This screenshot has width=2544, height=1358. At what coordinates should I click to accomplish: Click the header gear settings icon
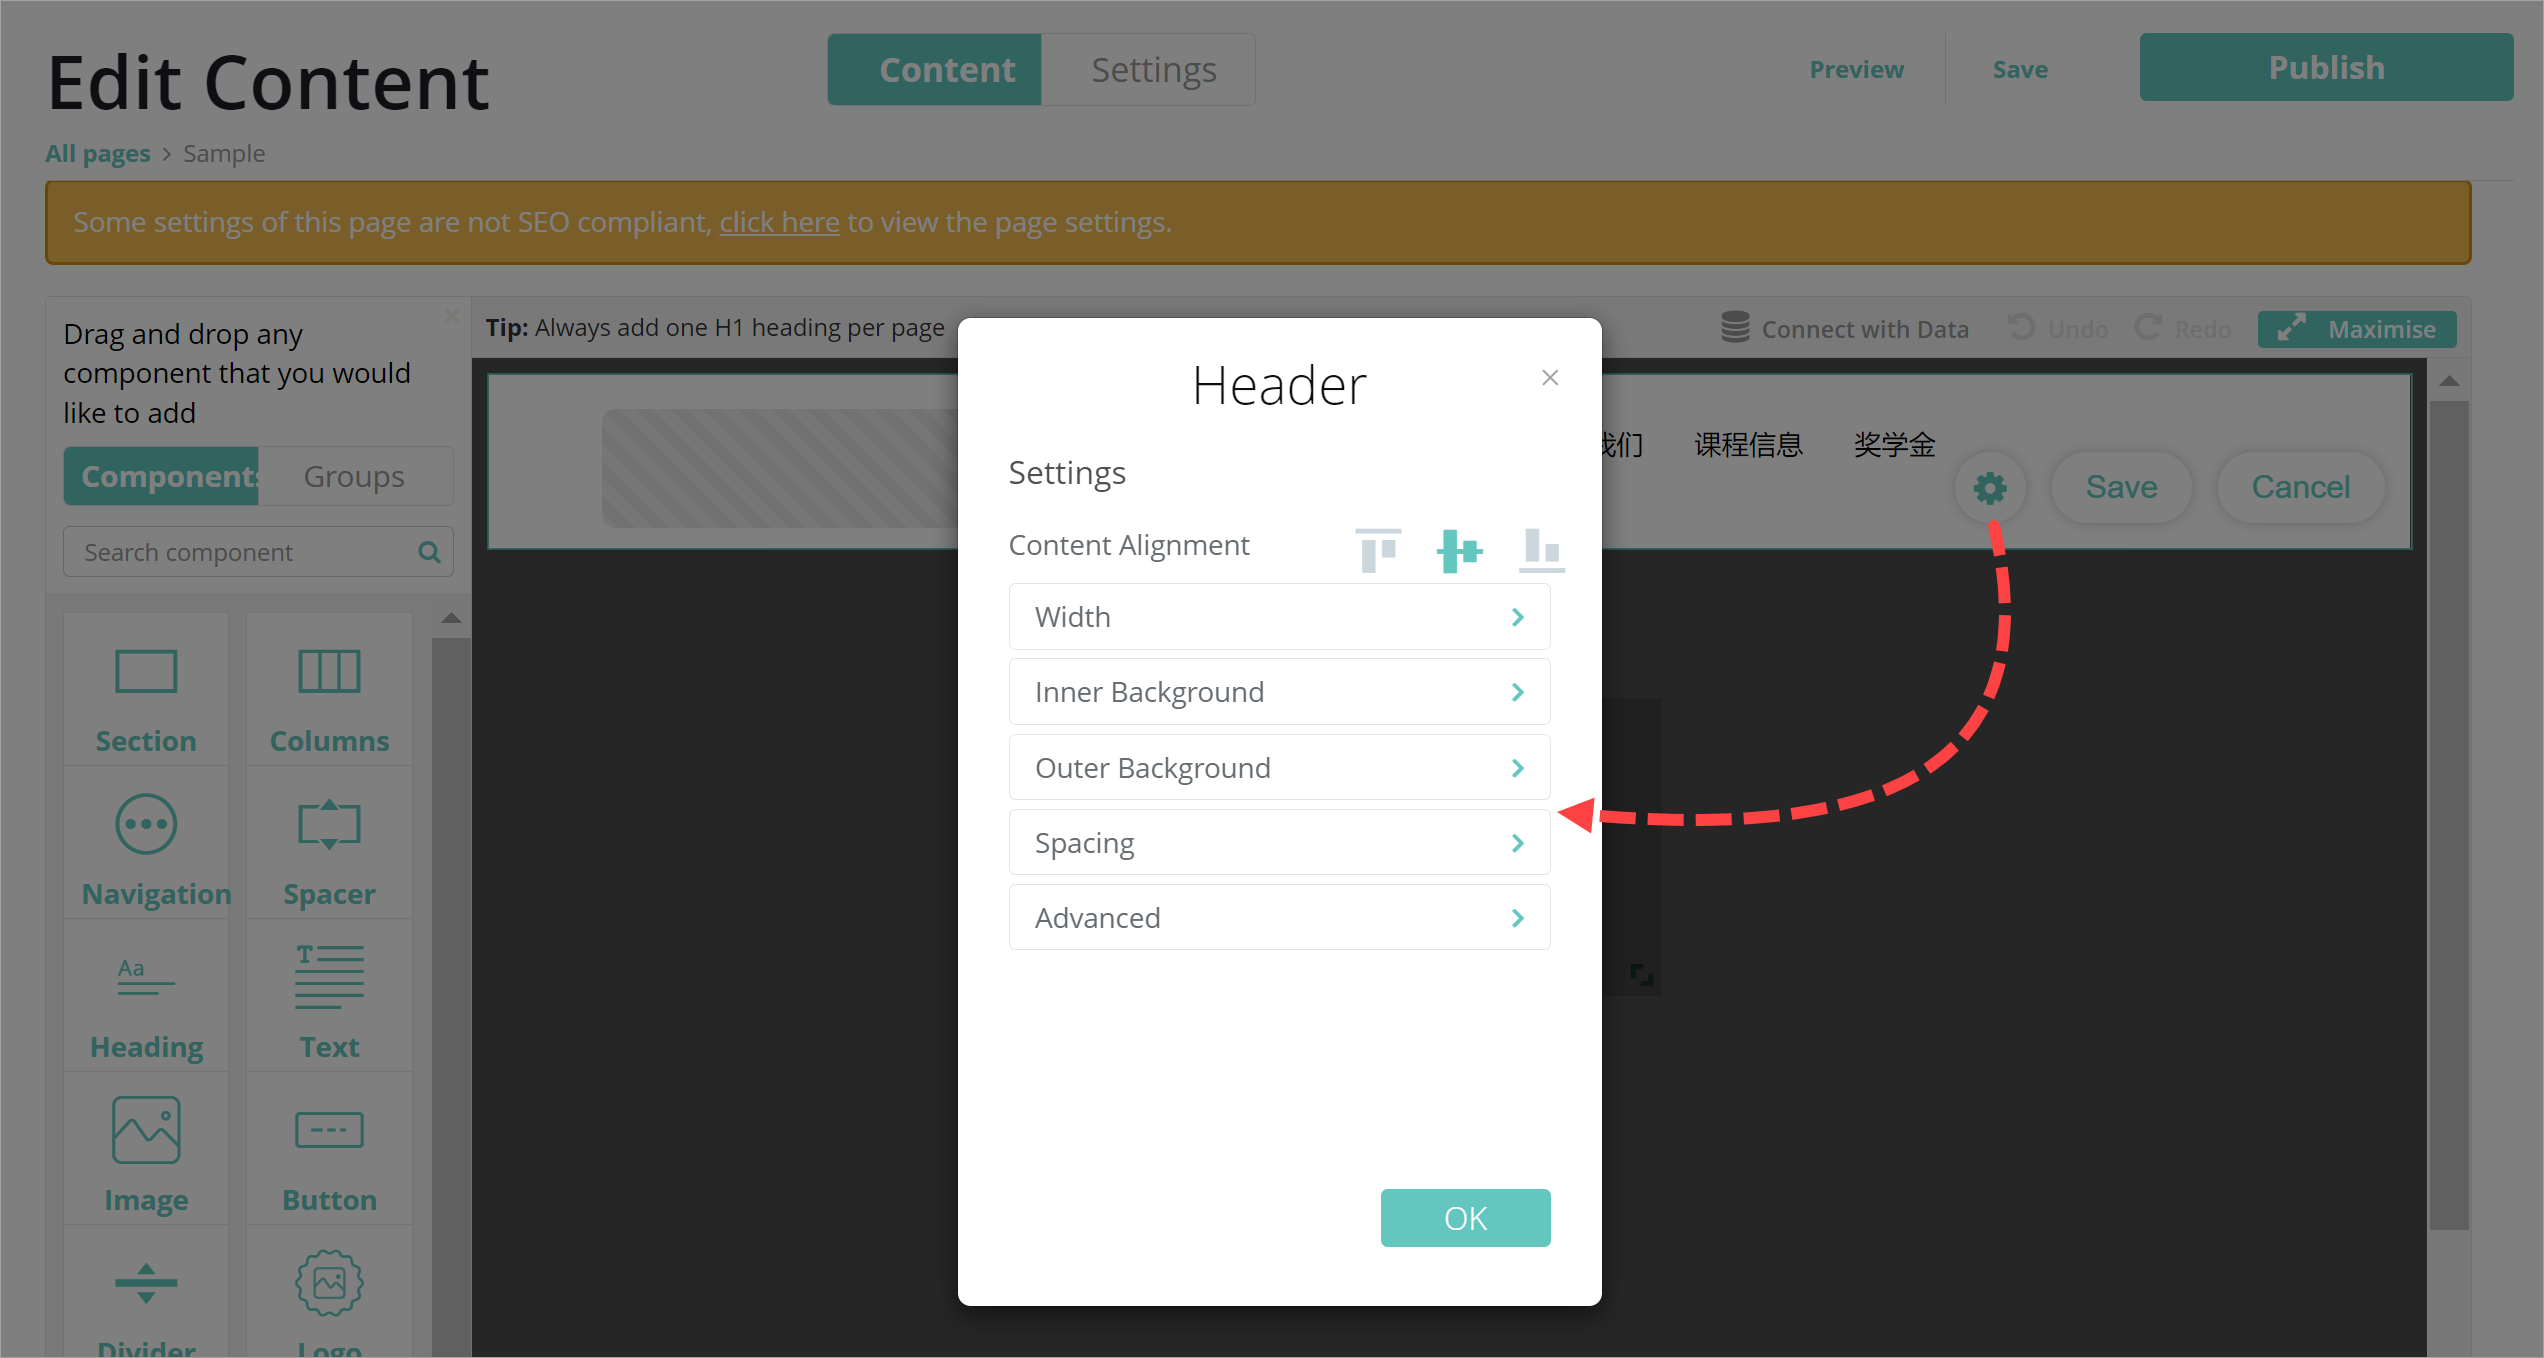(1989, 488)
